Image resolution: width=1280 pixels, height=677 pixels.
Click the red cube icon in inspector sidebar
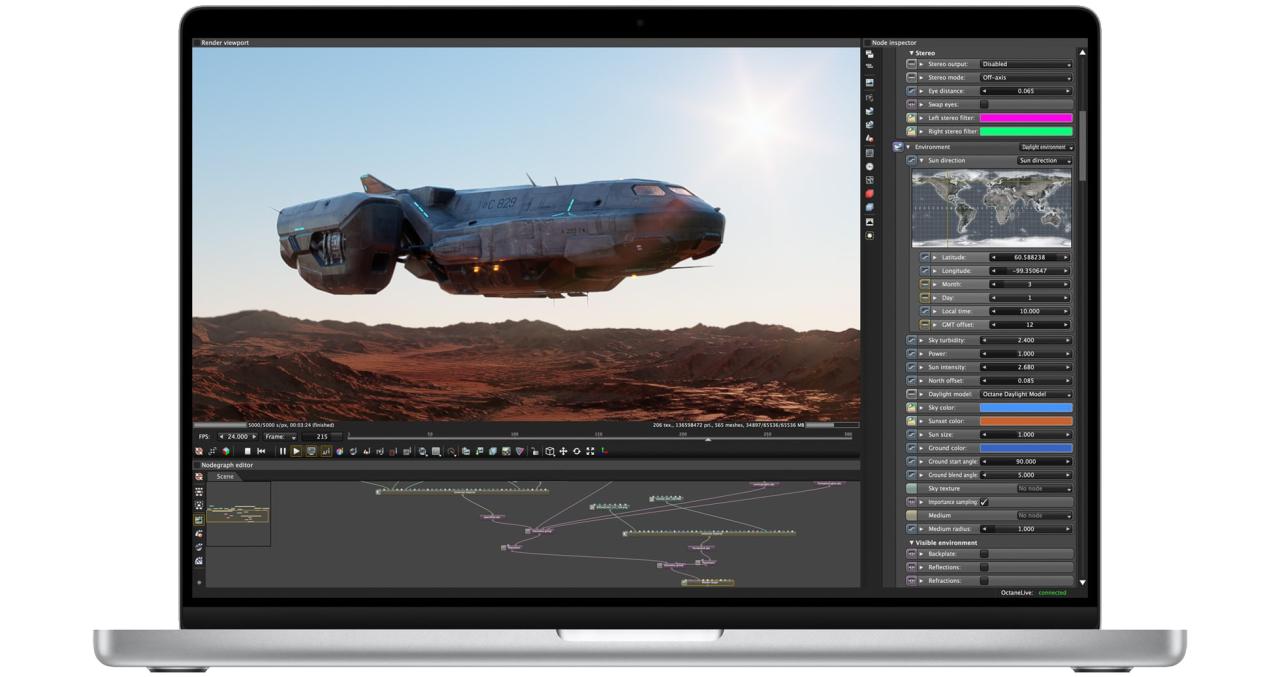click(x=869, y=193)
